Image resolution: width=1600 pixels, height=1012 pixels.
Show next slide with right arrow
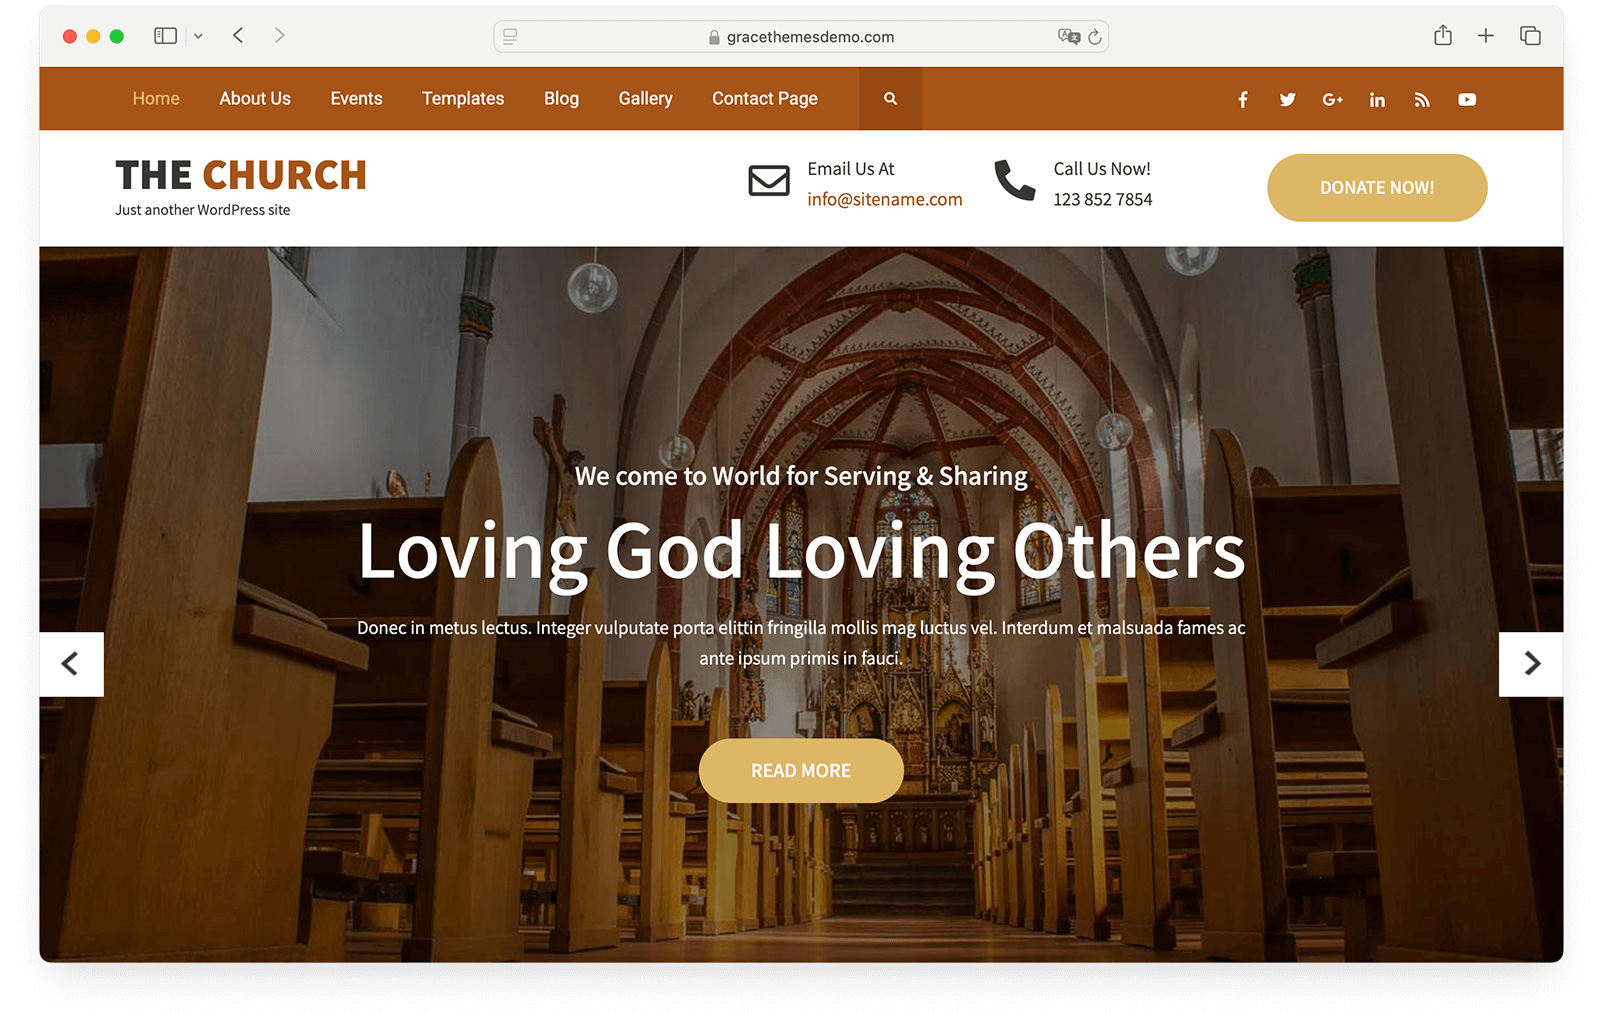tap(1531, 663)
